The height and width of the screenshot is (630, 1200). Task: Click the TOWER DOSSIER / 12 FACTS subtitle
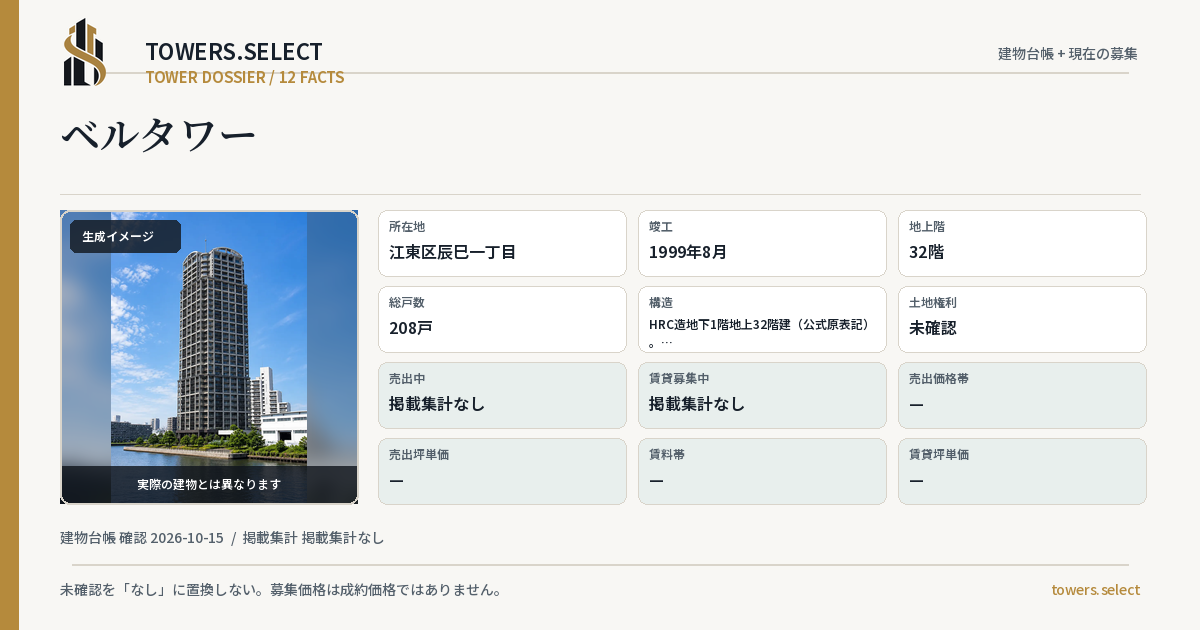click(x=245, y=77)
